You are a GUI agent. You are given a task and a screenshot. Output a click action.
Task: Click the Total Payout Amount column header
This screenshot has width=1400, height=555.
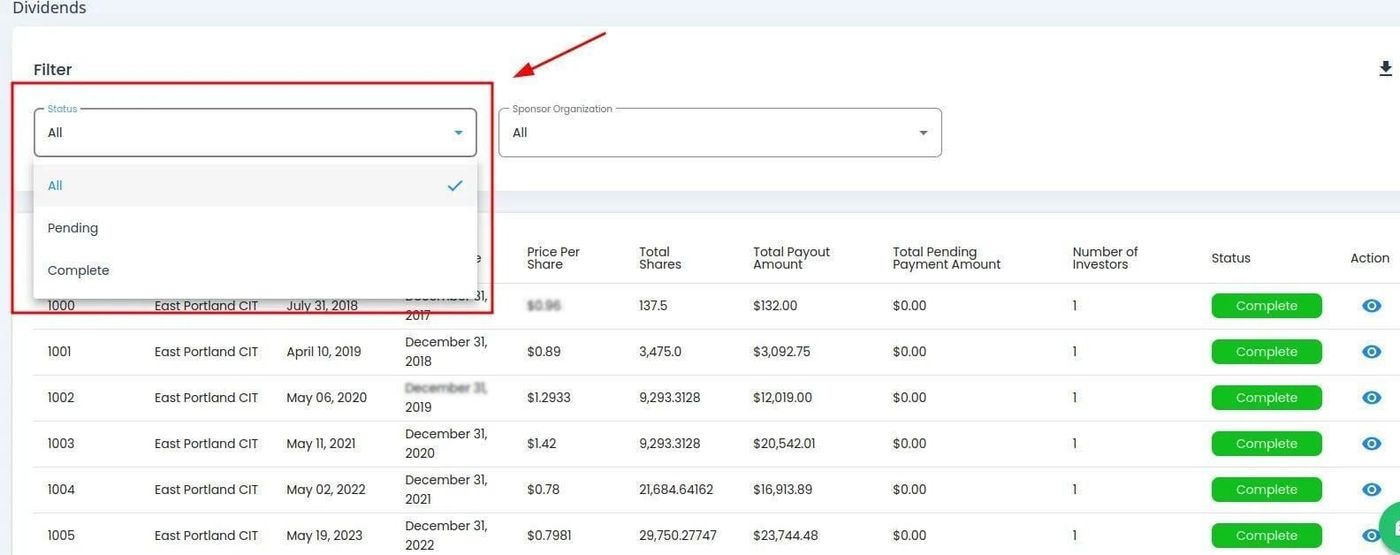(791, 258)
